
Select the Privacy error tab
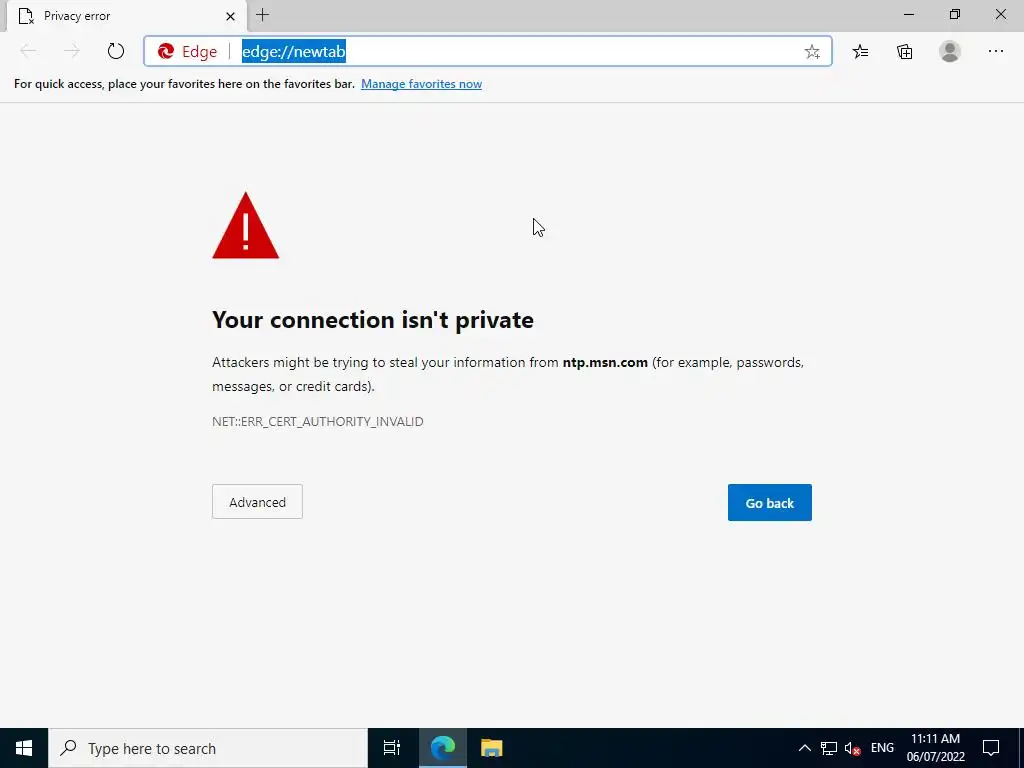click(x=127, y=16)
